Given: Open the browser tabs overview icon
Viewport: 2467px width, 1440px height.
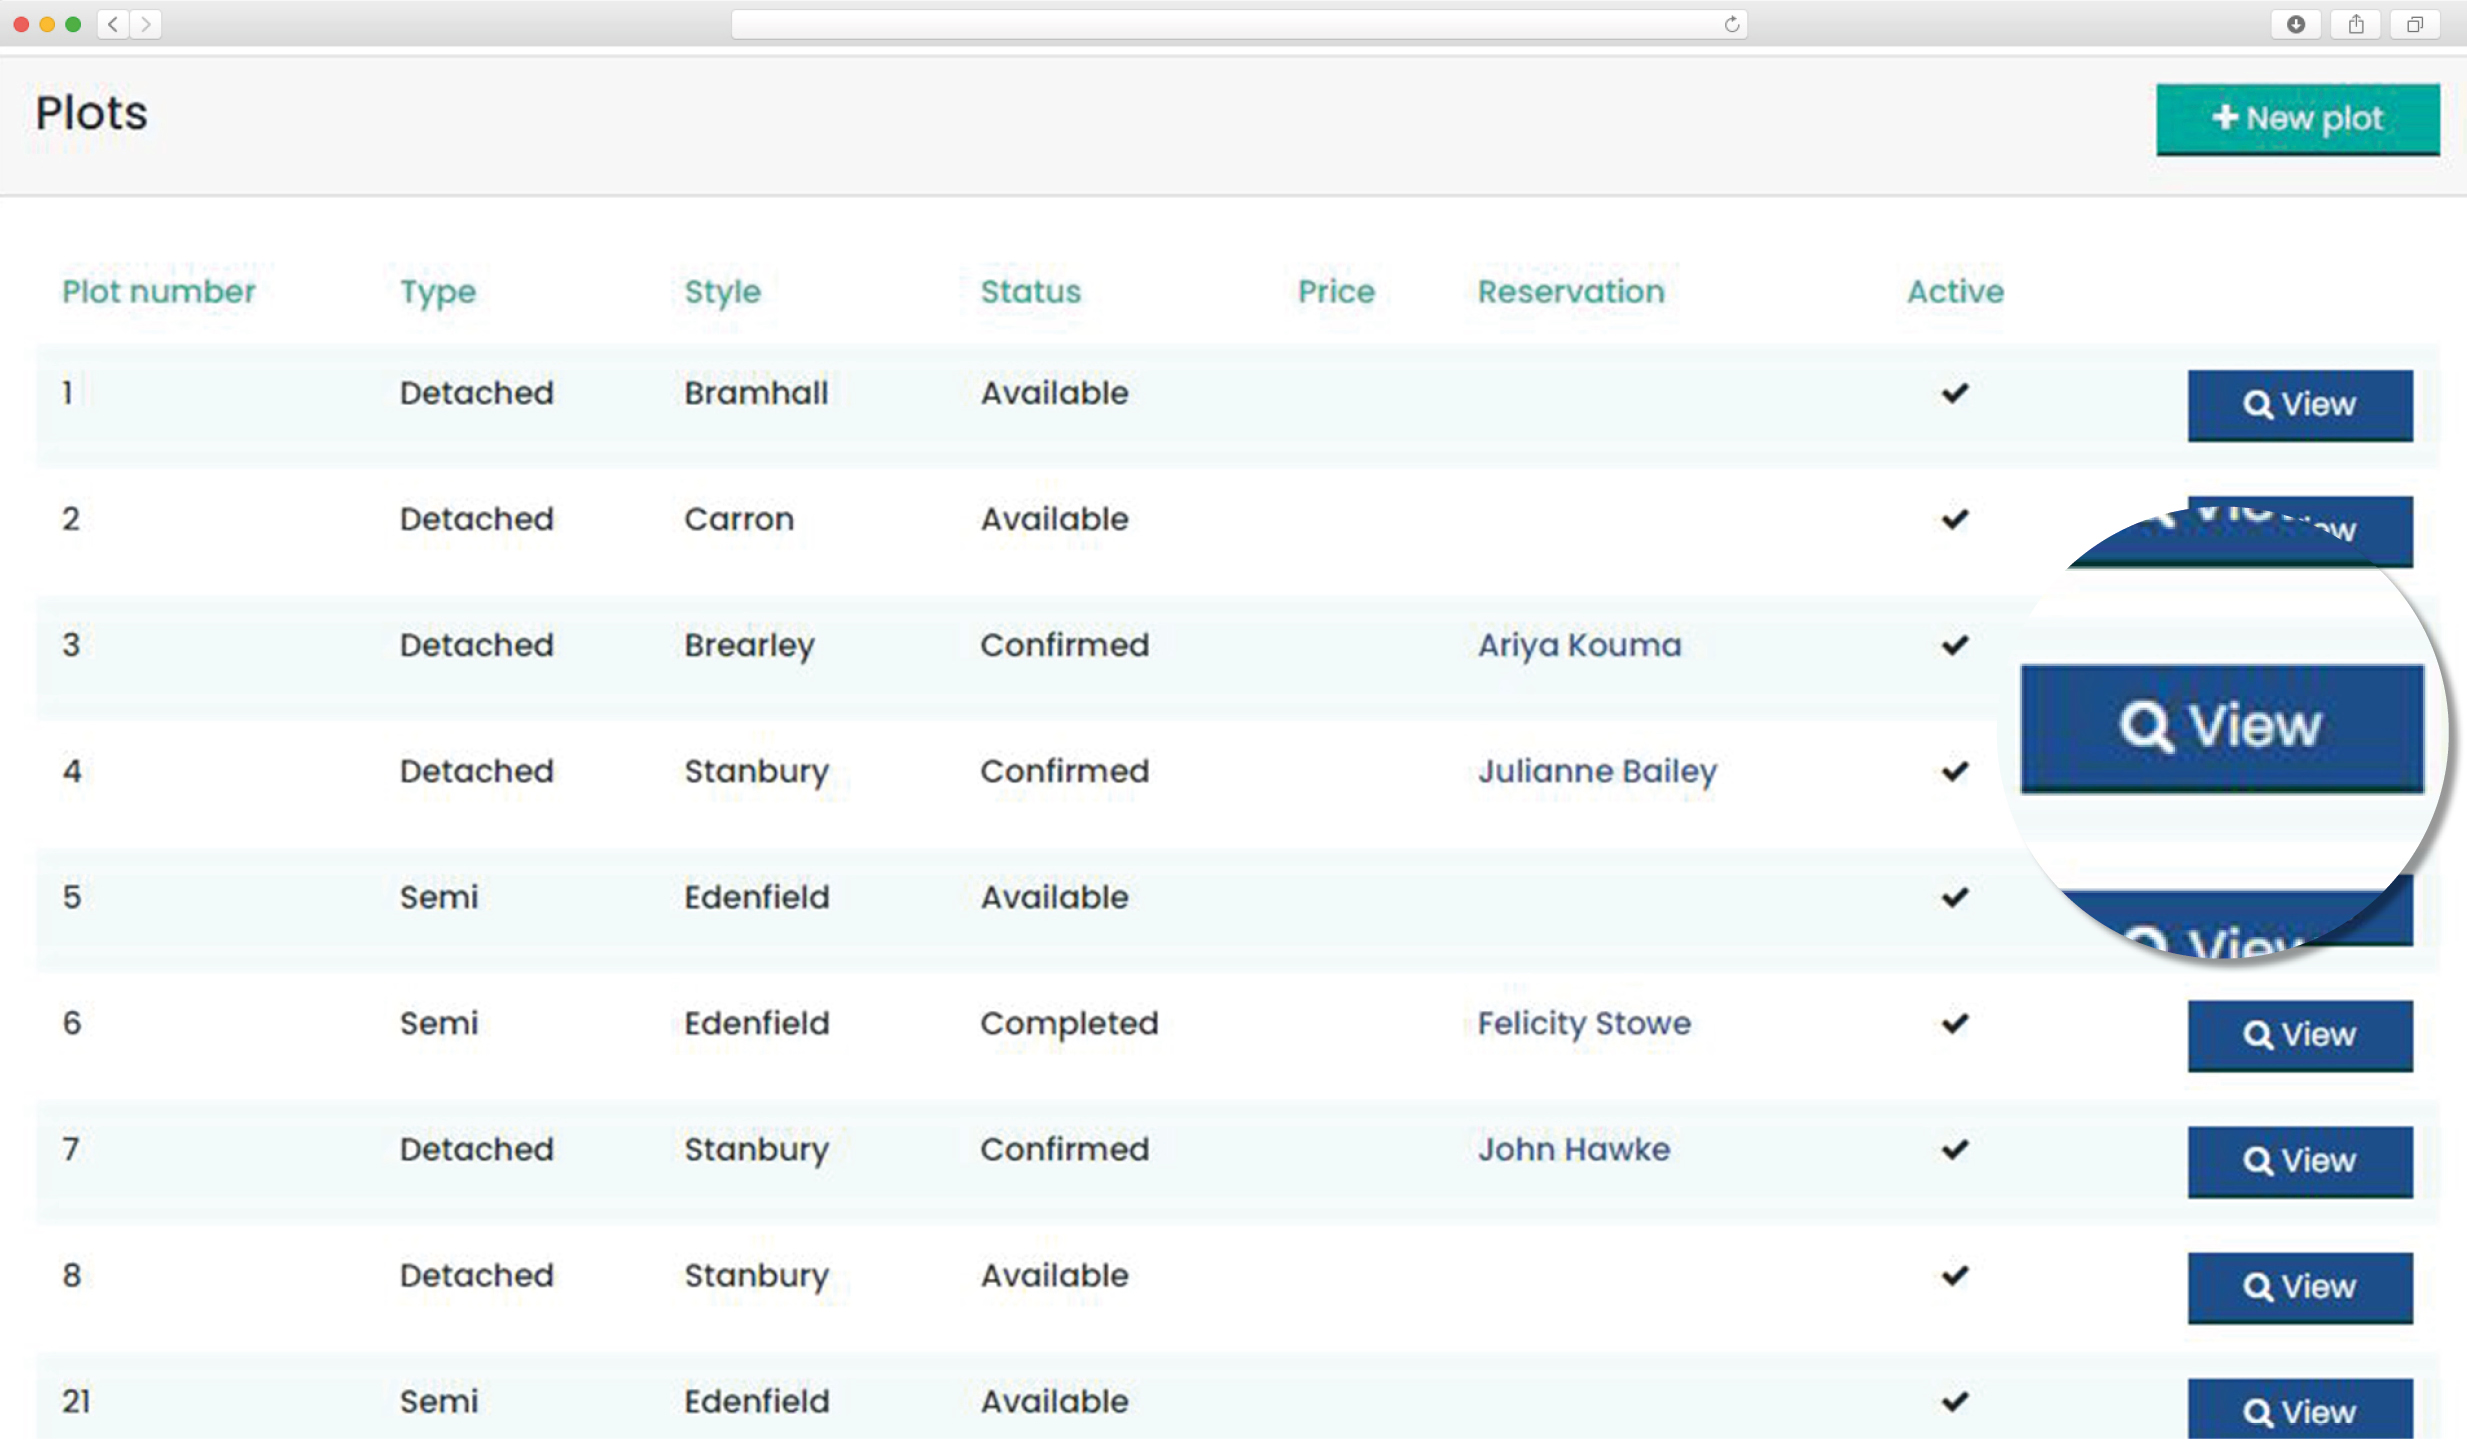Looking at the screenshot, I should pos(2415,24).
